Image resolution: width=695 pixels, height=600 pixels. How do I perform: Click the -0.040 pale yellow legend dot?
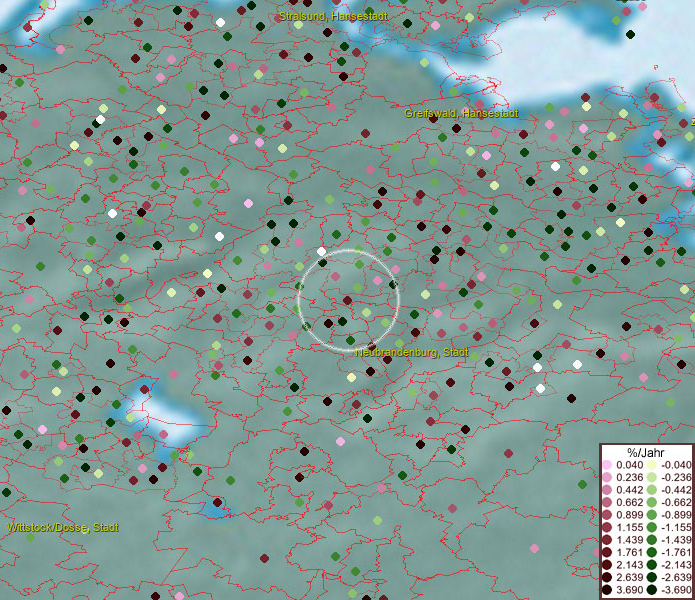[x=652, y=465]
